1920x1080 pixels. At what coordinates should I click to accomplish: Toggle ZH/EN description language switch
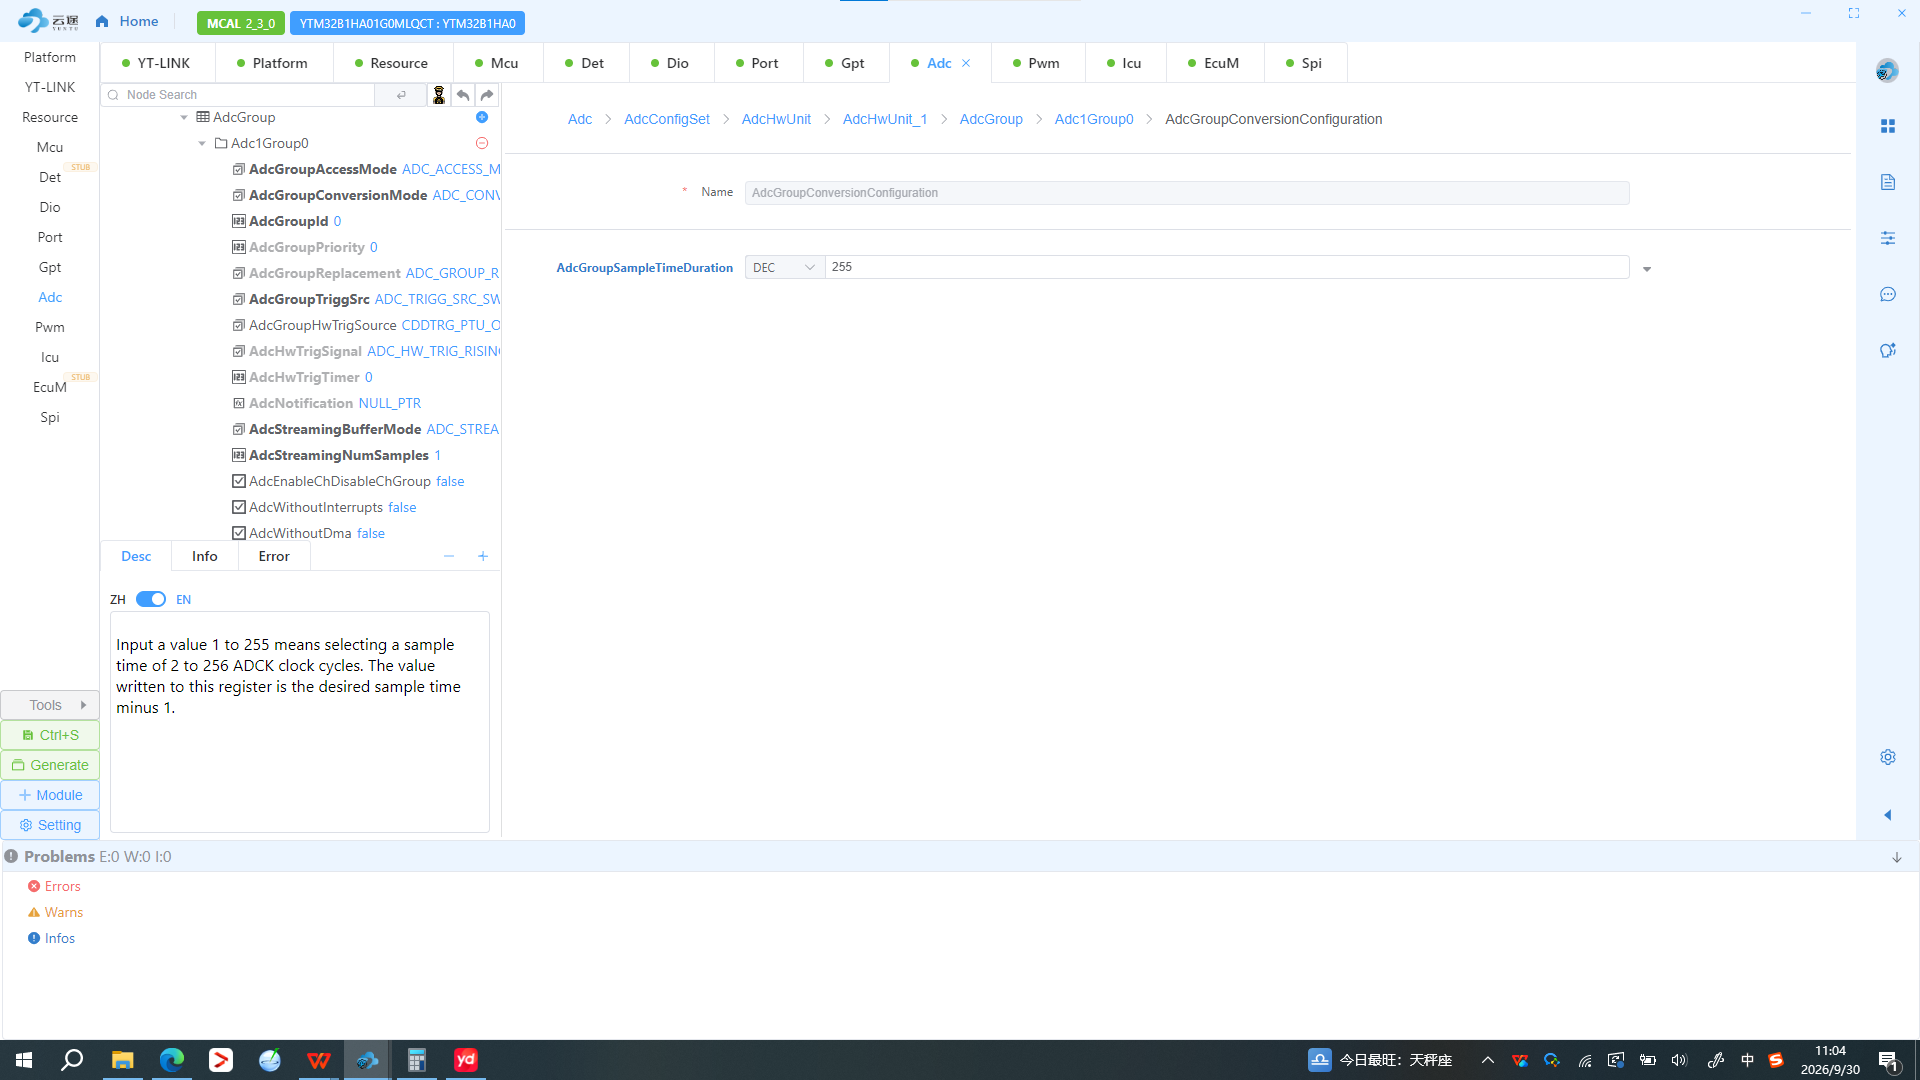pos(151,599)
